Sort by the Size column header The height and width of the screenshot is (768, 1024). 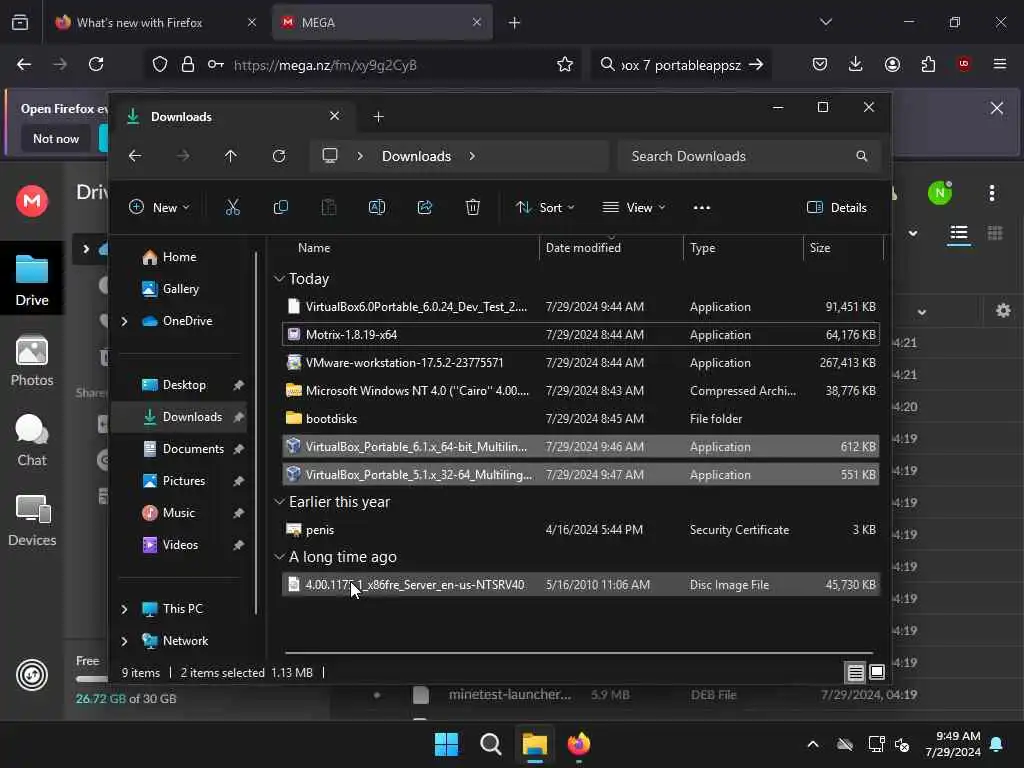820,248
